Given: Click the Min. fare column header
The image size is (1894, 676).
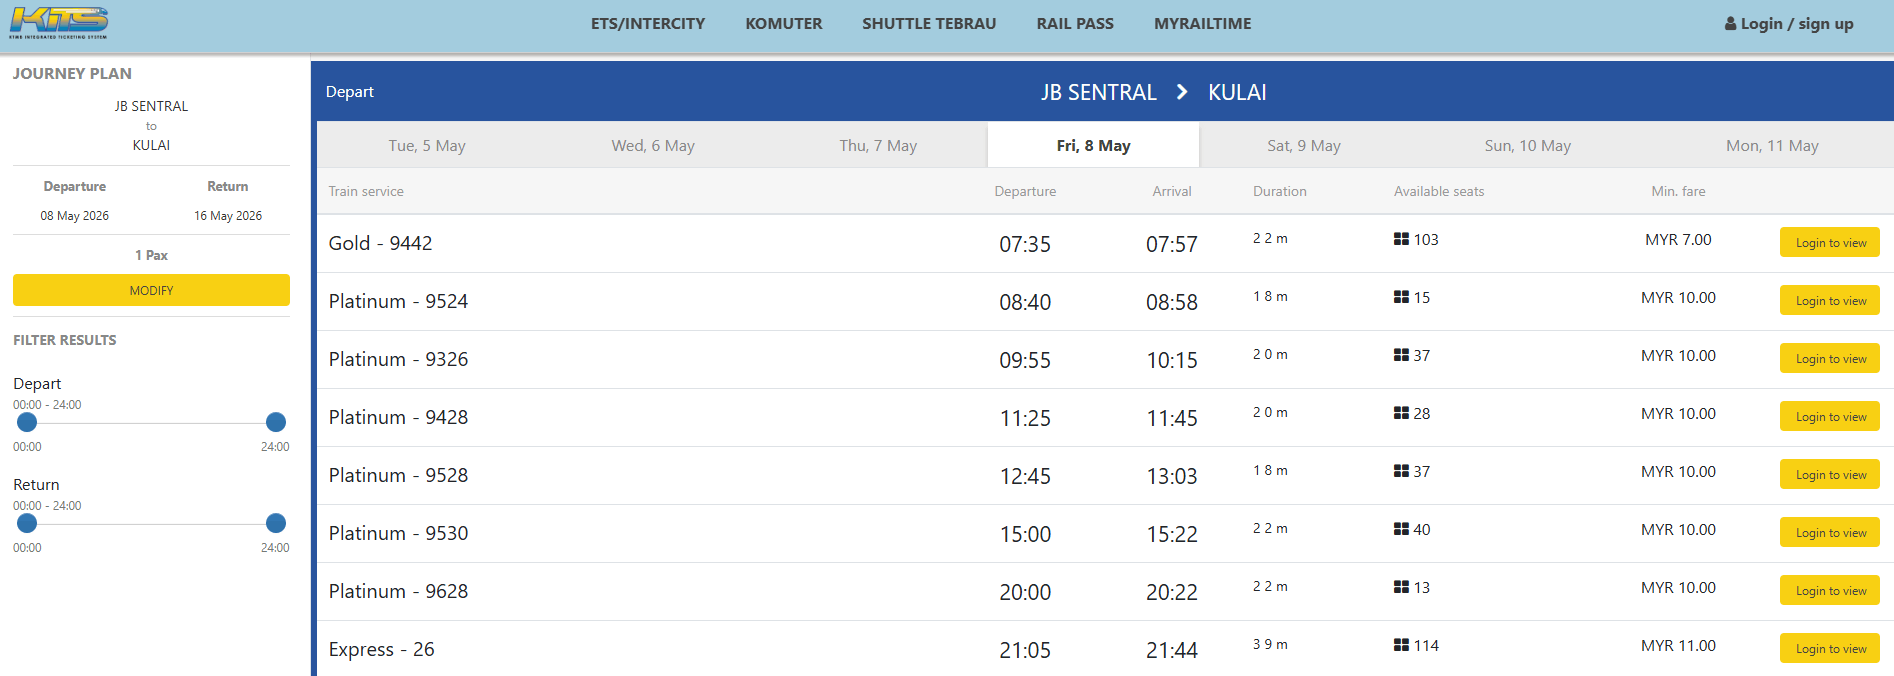Looking at the screenshot, I should click(x=1678, y=191).
